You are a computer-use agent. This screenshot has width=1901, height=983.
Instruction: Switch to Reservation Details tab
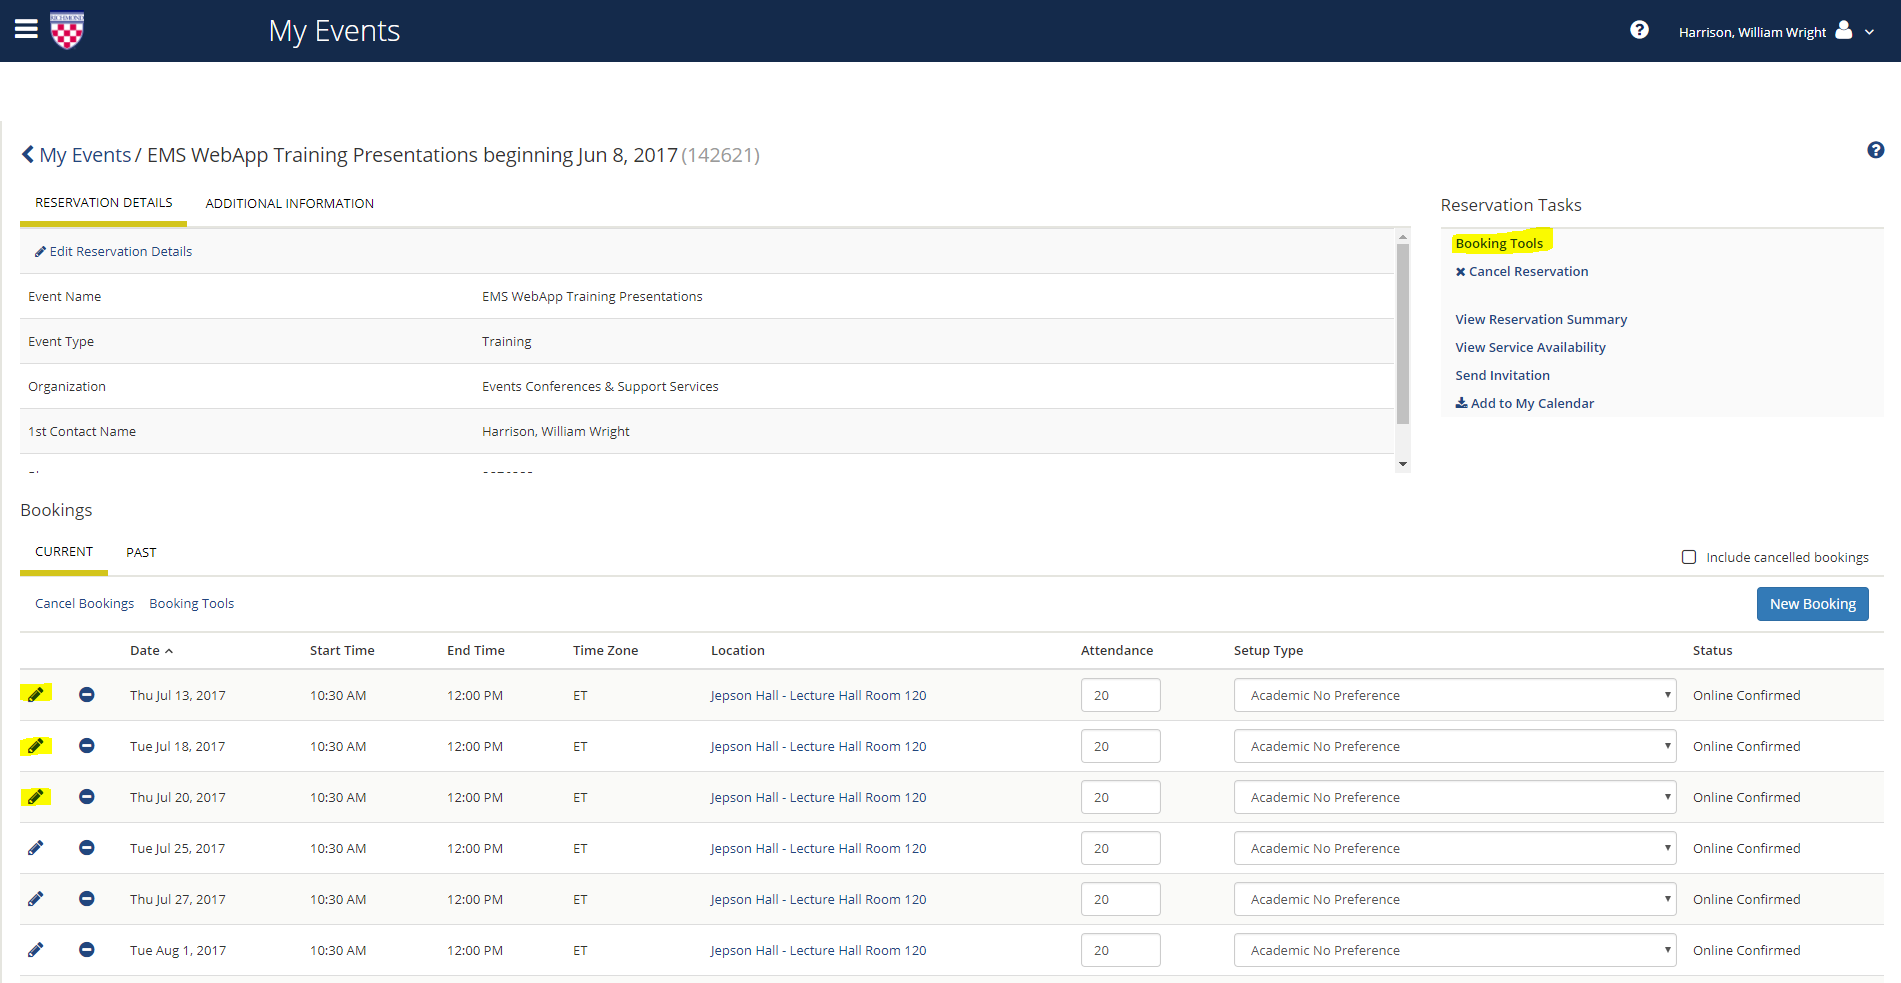pos(104,203)
